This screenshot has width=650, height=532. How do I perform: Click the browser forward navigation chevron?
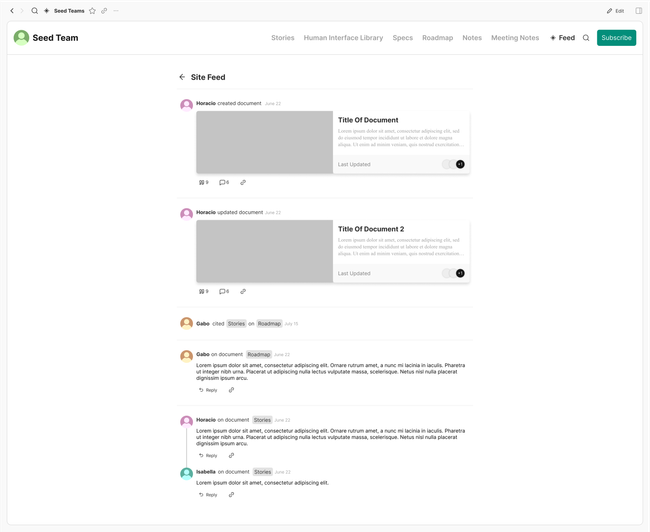[22, 11]
